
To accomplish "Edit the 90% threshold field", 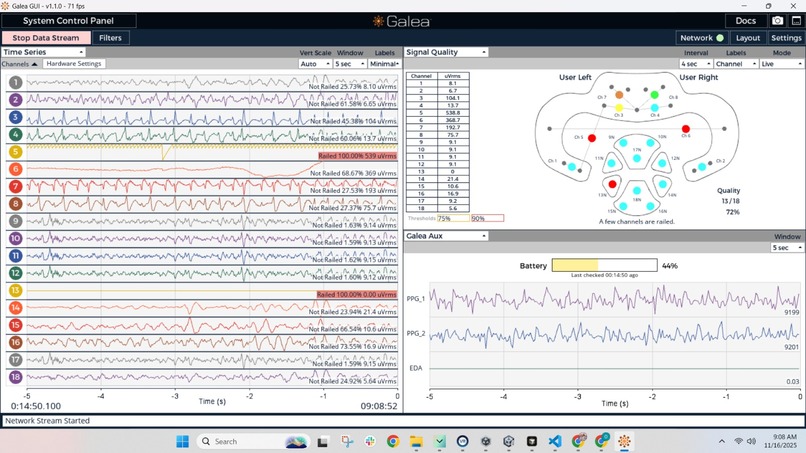I will click(x=487, y=219).
